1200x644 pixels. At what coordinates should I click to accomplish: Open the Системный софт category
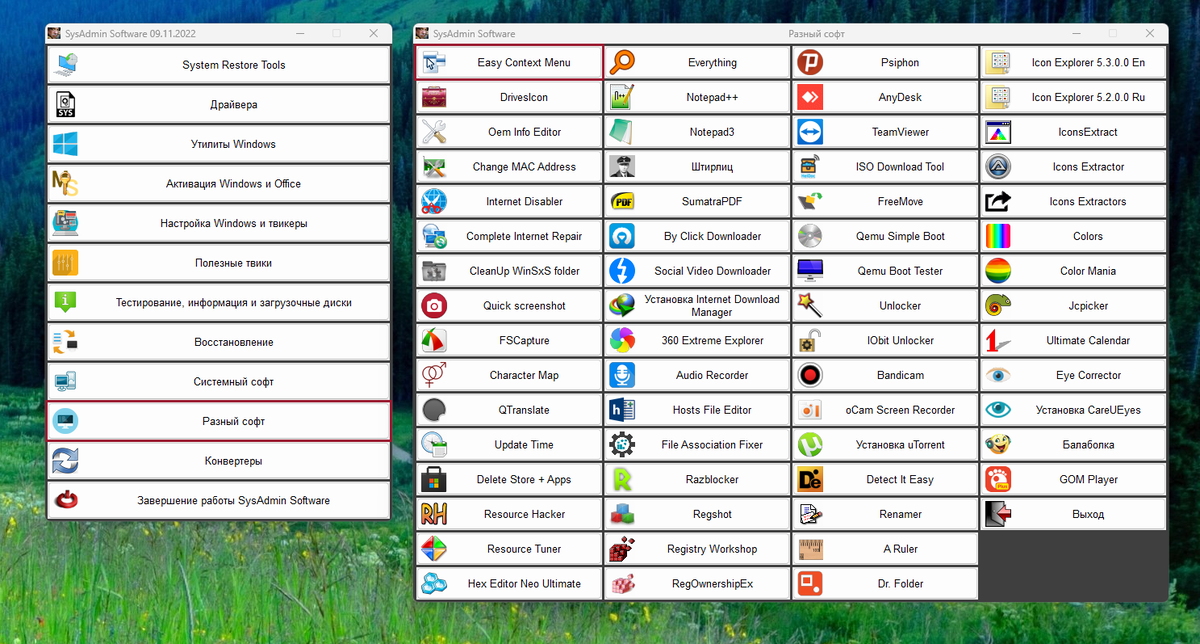(x=218, y=382)
